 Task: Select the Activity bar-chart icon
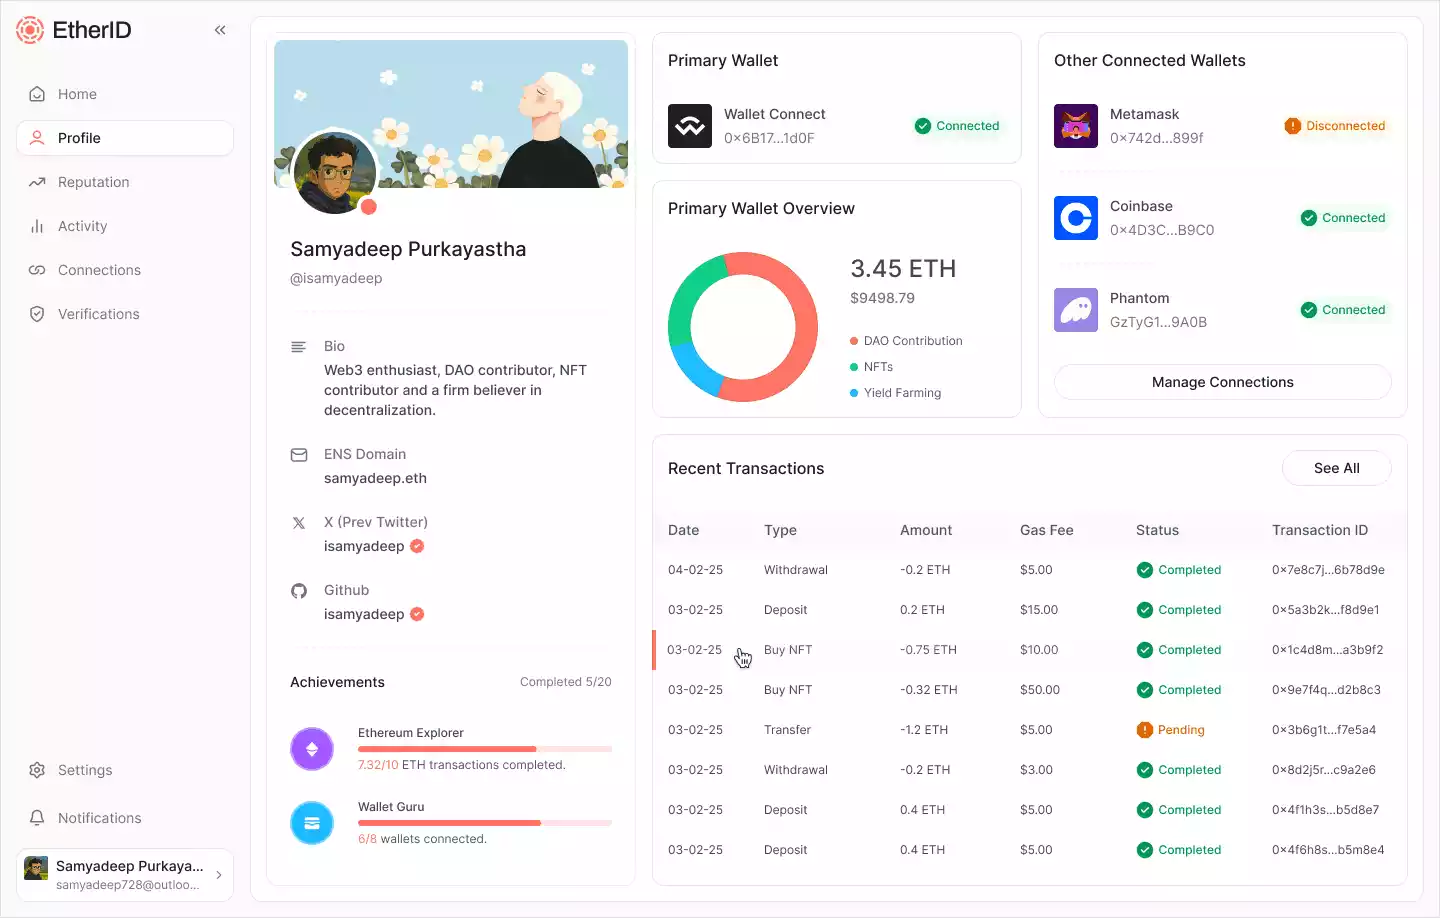pyautogui.click(x=37, y=226)
